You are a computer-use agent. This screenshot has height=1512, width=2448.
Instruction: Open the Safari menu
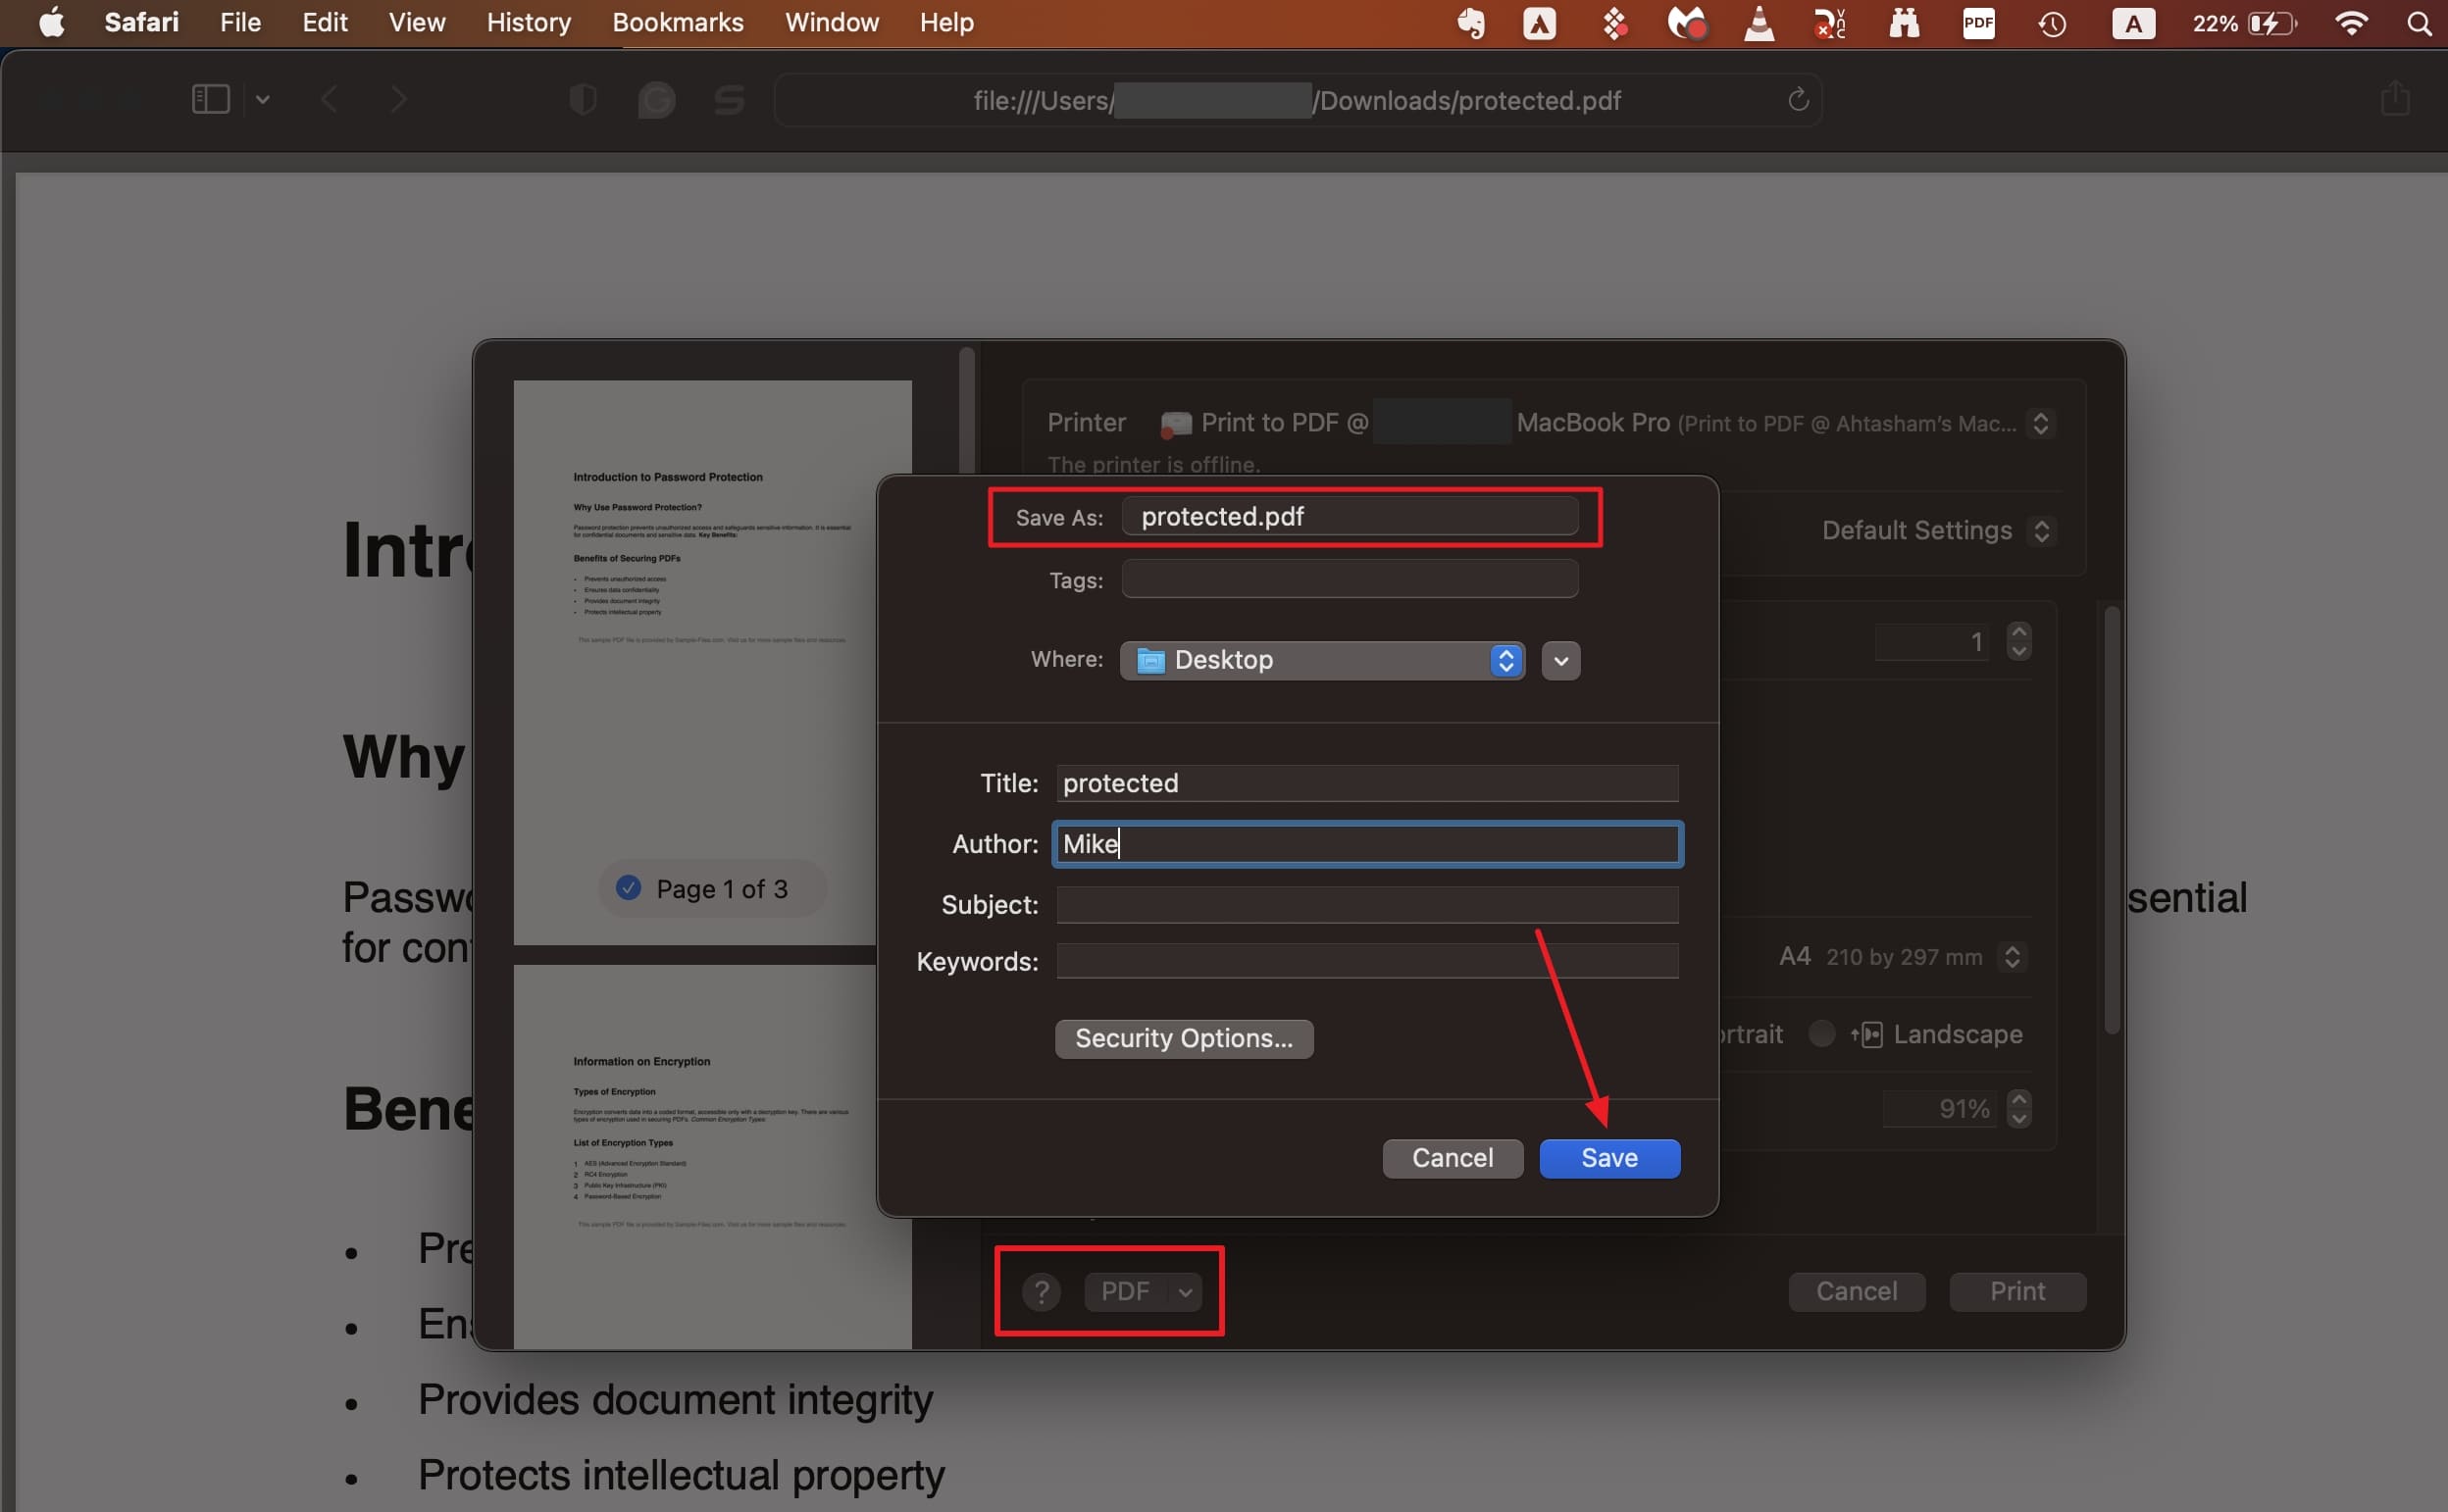click(x=141, y=22)
